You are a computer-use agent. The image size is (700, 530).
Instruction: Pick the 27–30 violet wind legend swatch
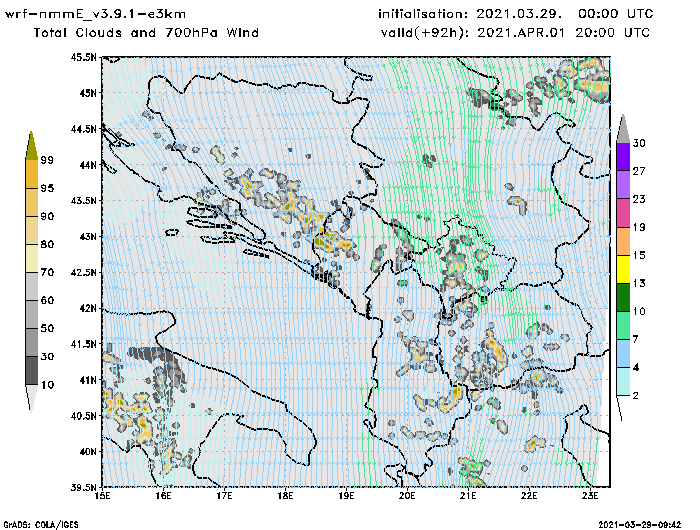coord(623,157)
